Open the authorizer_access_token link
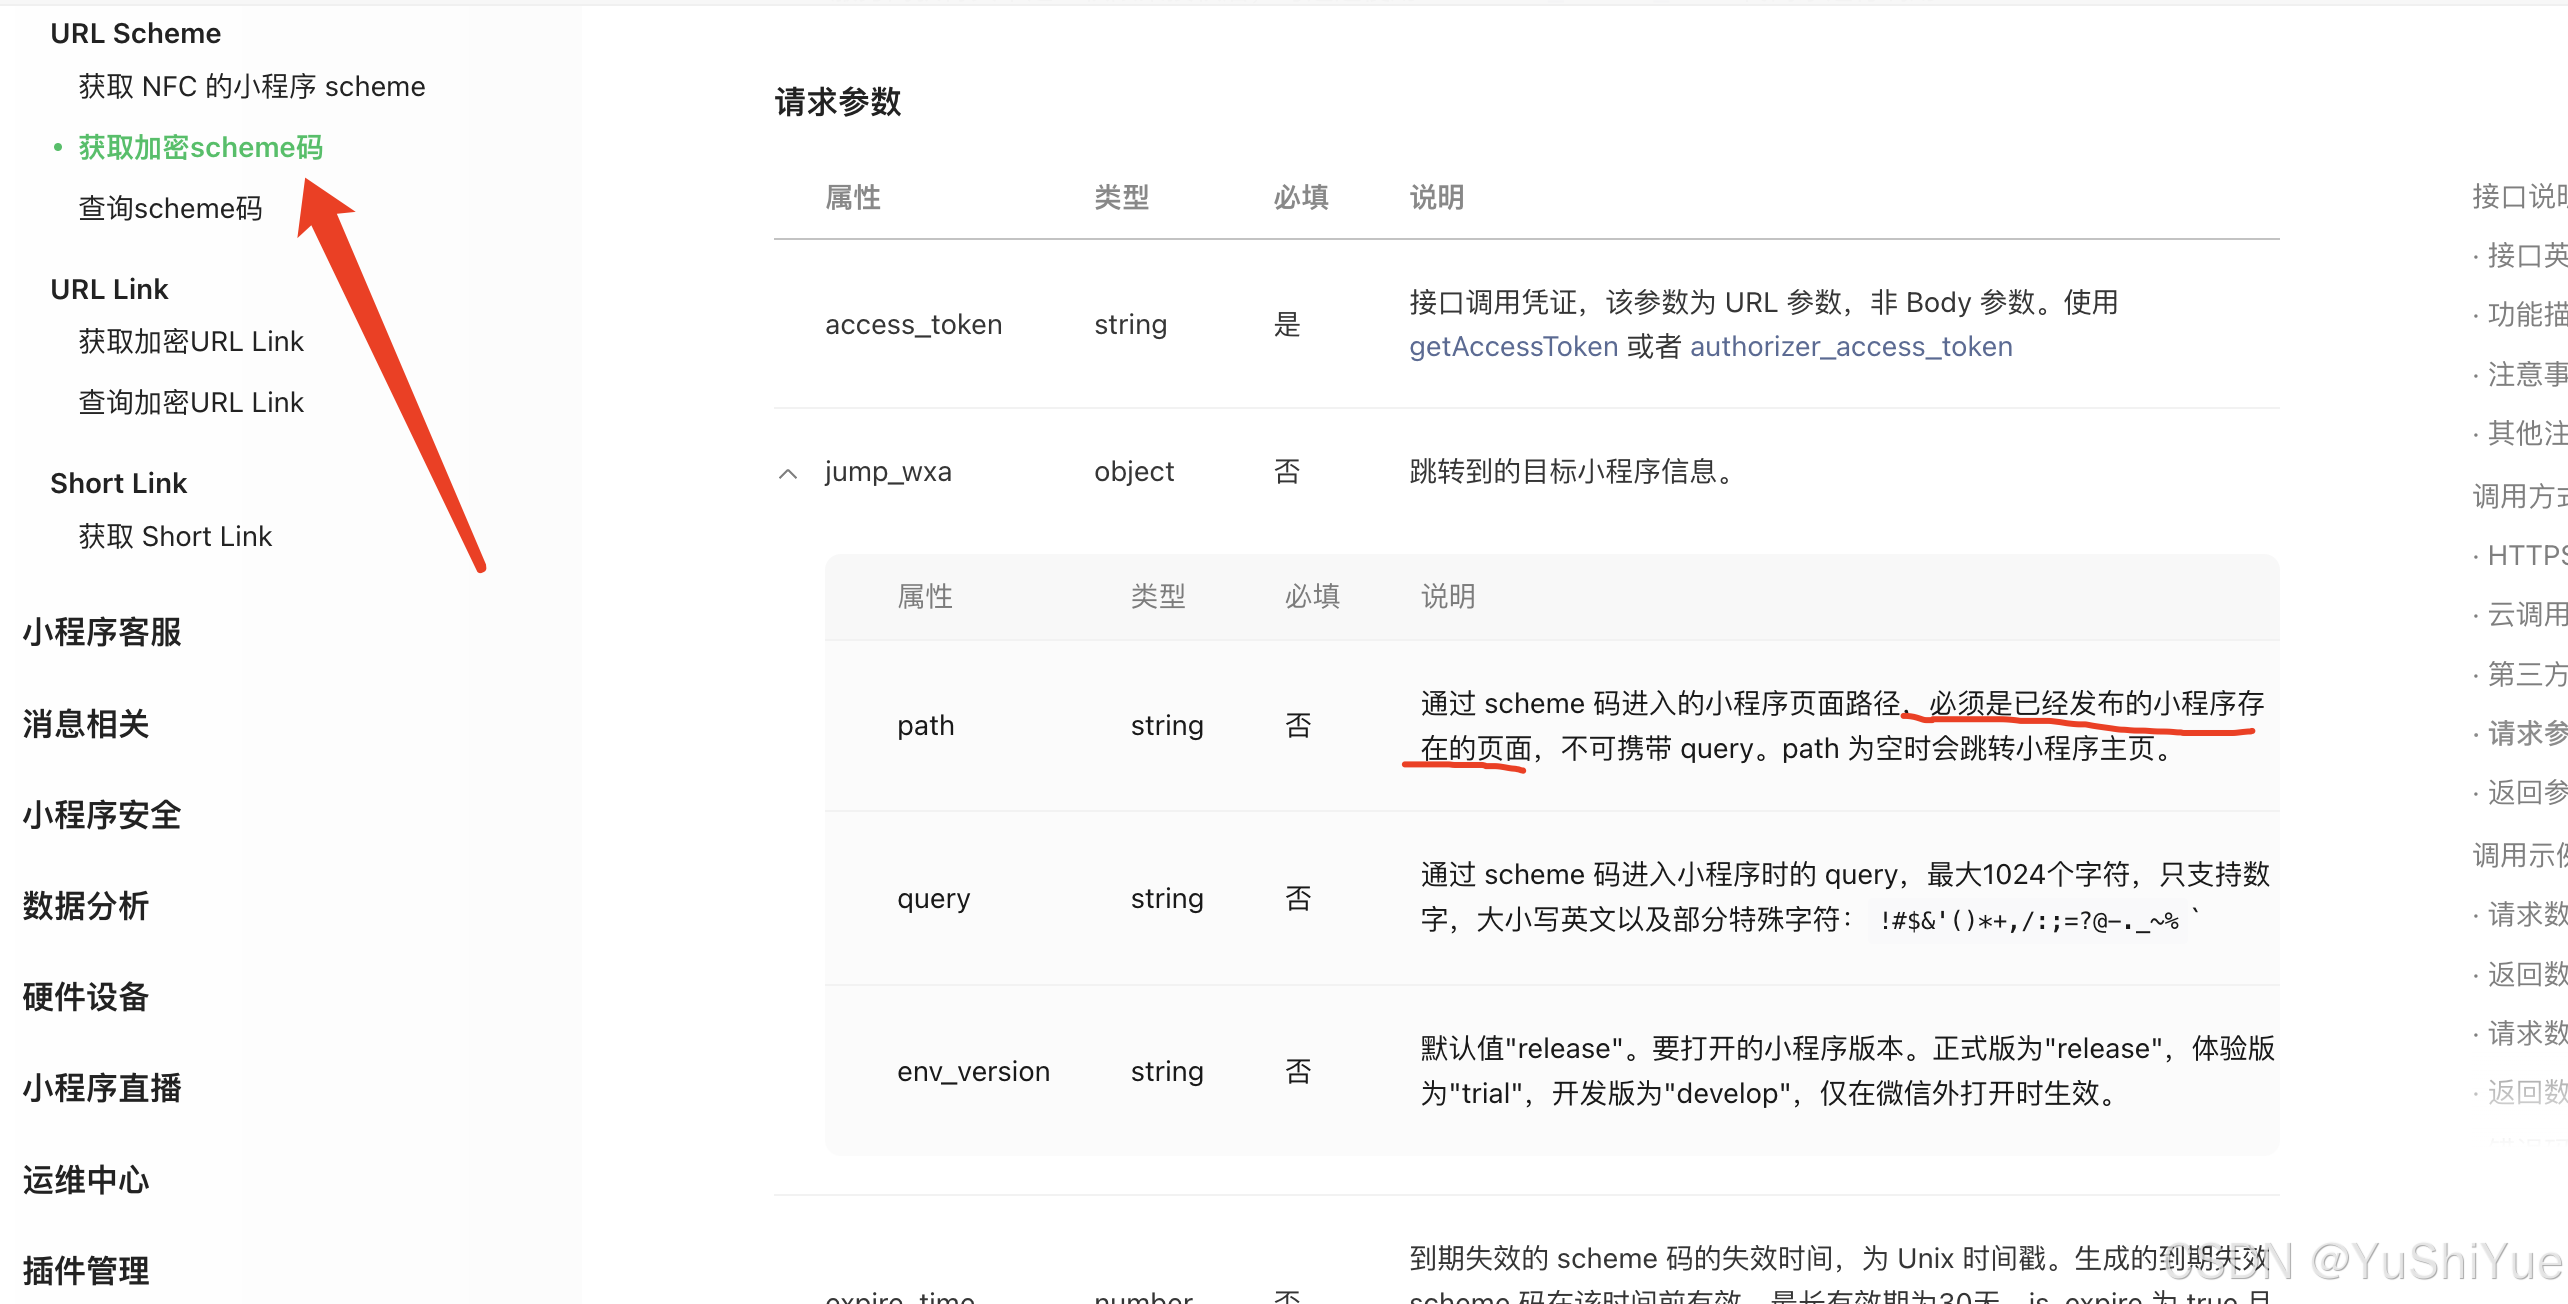2568x1304 pixels. pos(1850,346)
